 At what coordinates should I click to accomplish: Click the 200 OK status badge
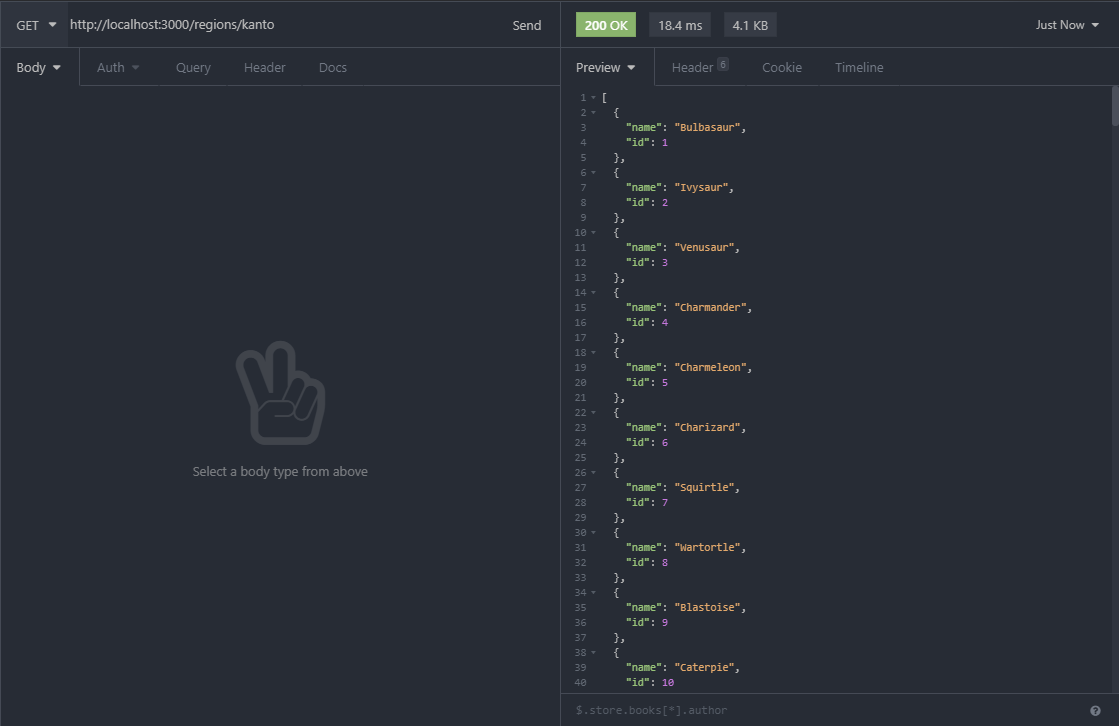(x=605, y=24)
